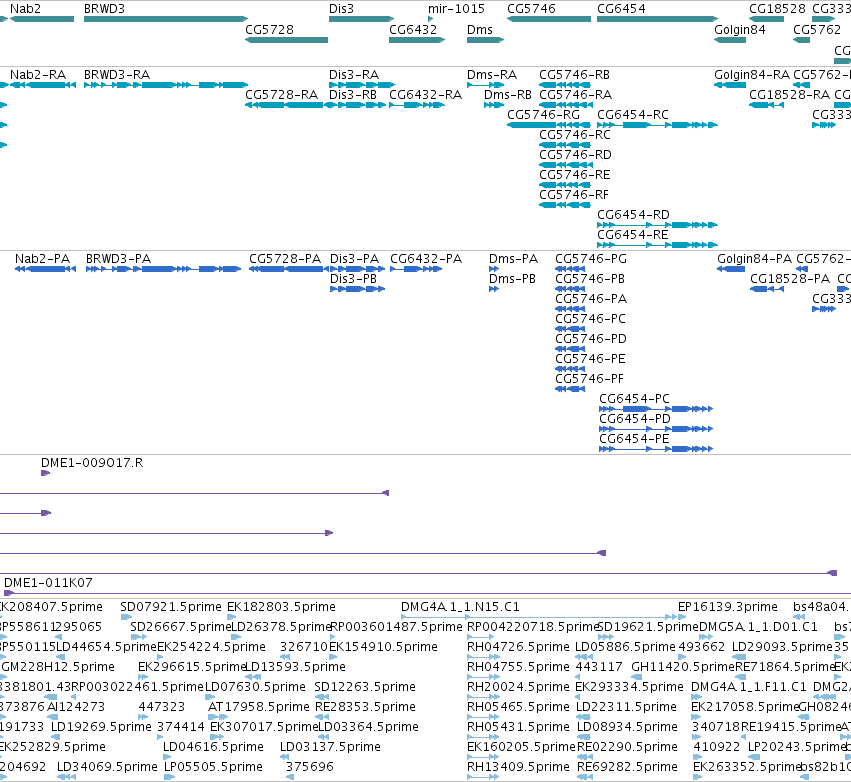This screenshot has height=782, width=851.
Task: Open the CG6432-RA transcript label
Action: coord(426,94)
